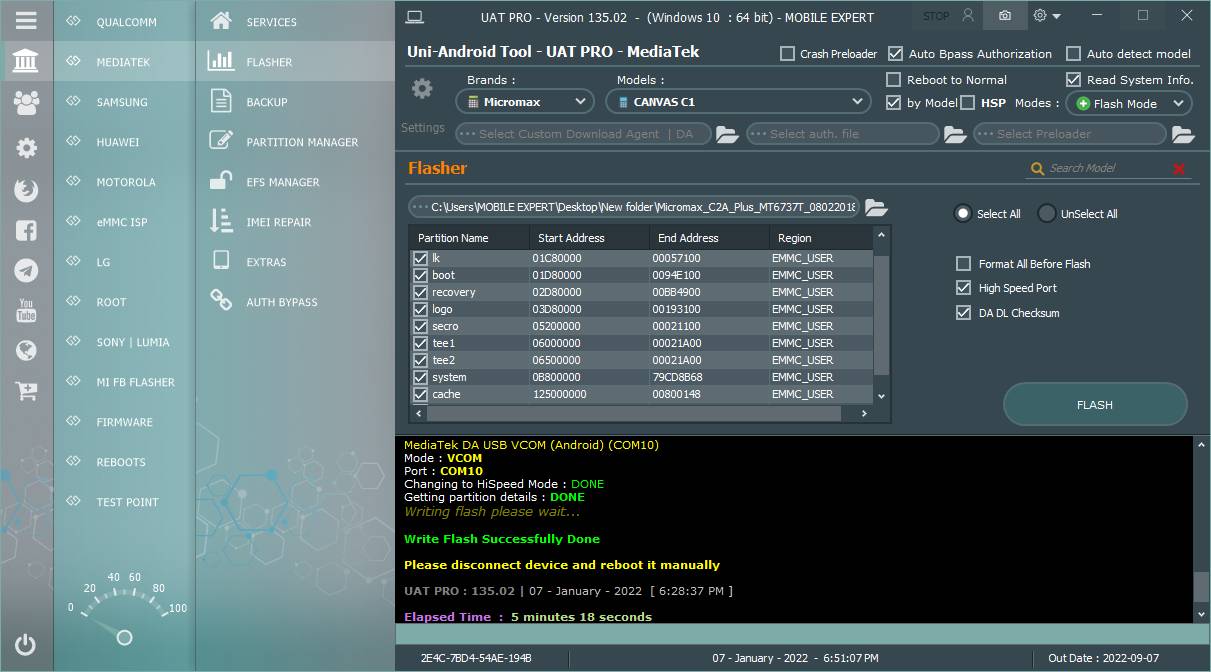Open the Telegram icon
Image resolution: width=1211 pixels, height=672 pixels.
(26, 270)
